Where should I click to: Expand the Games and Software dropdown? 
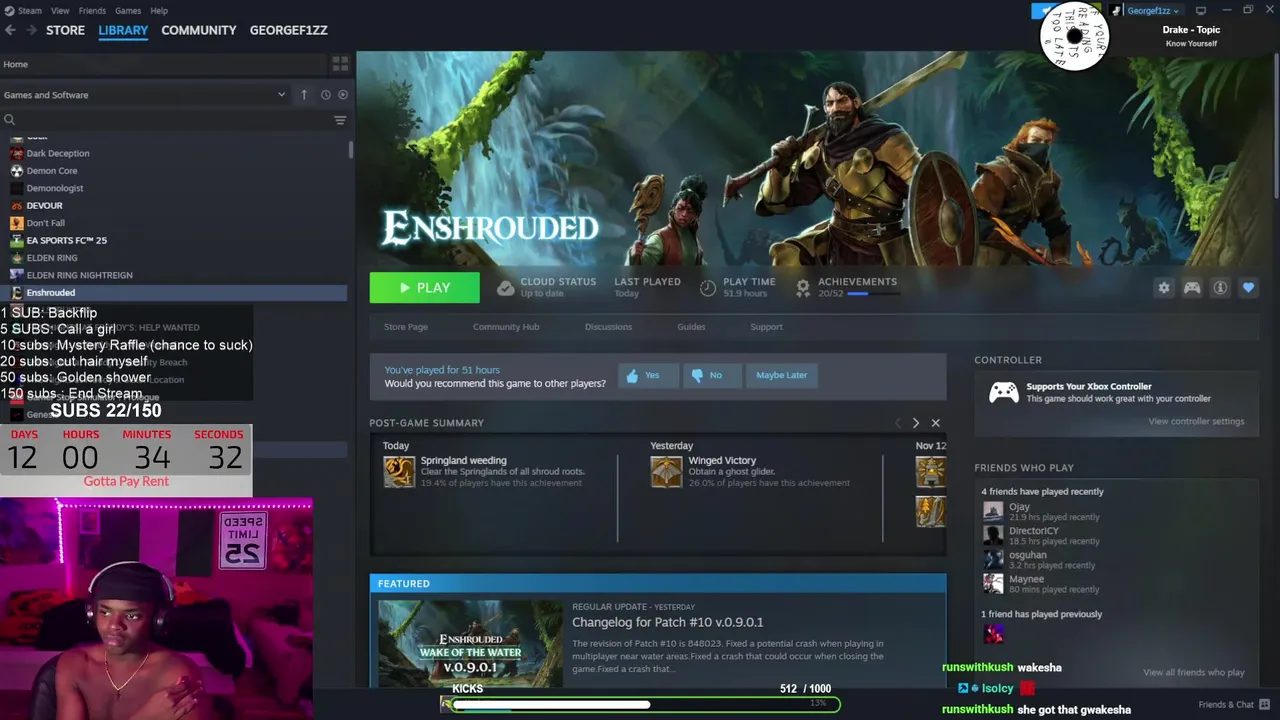pyautogui.click(x=145, y=95)
